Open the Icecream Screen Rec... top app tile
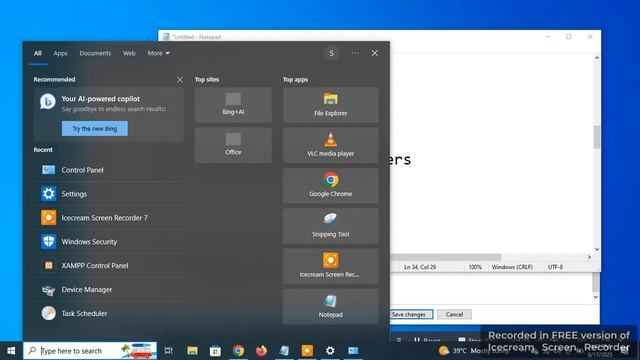 tap(331, 266)
